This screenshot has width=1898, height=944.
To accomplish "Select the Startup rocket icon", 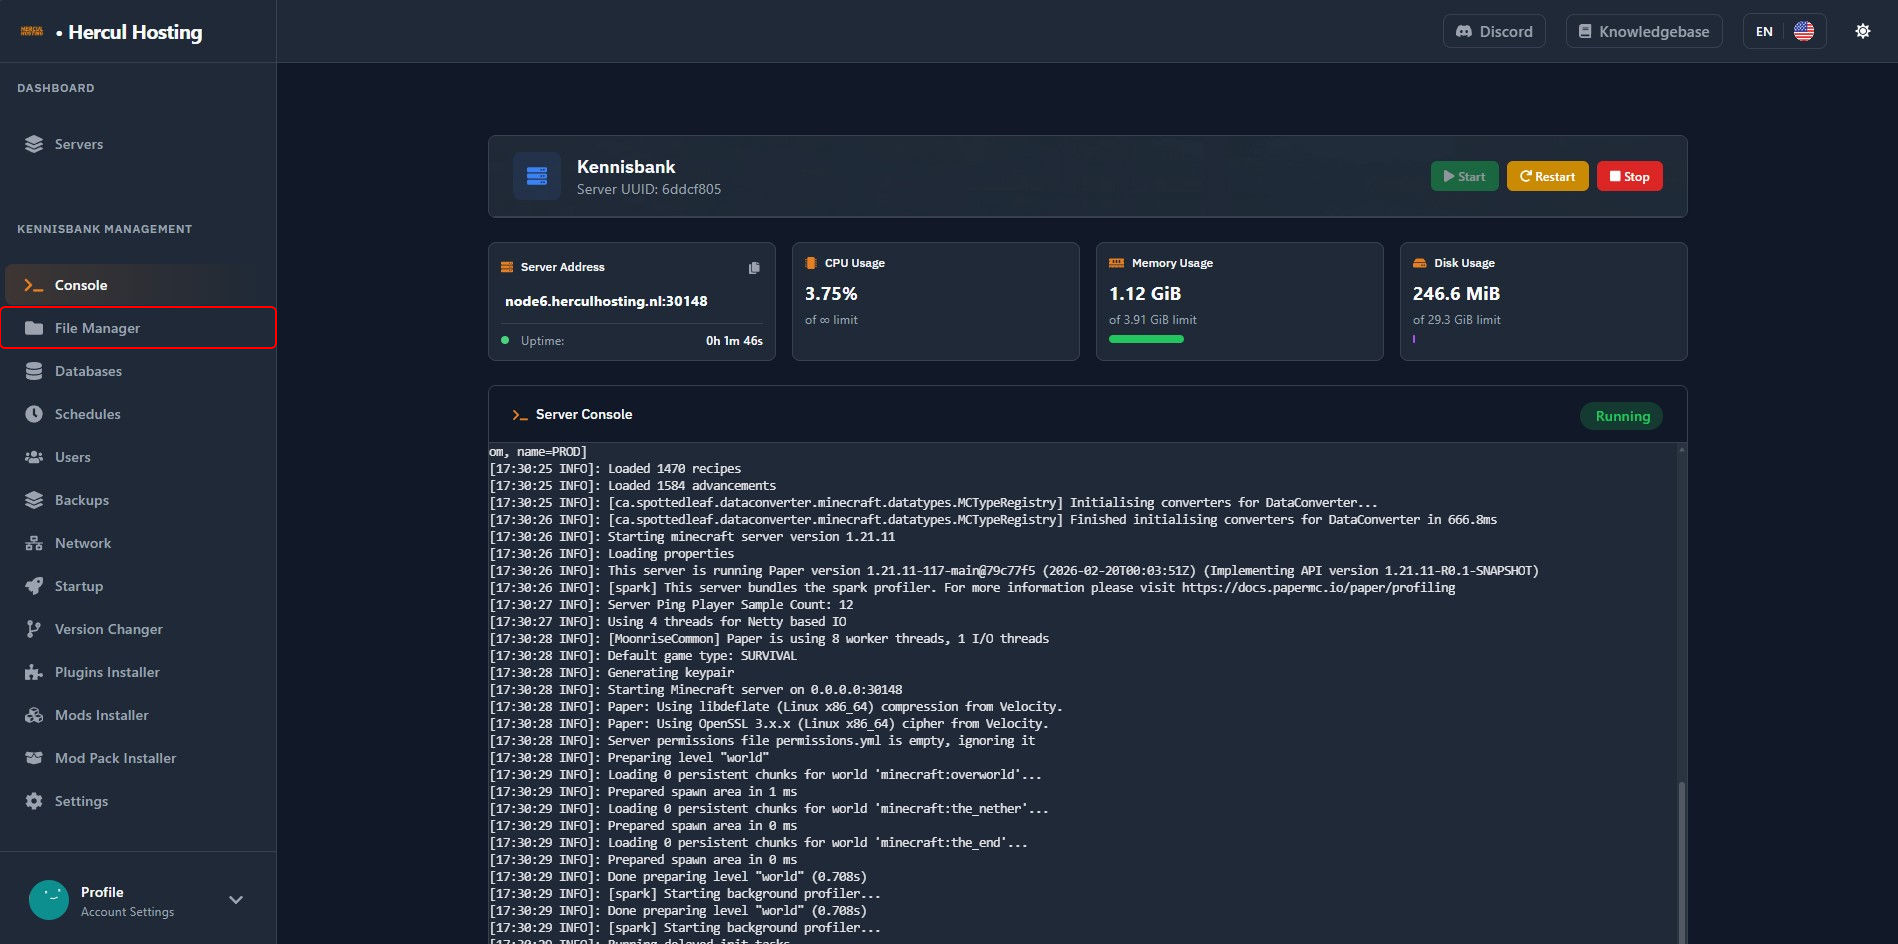I will (x=34, y=586).
